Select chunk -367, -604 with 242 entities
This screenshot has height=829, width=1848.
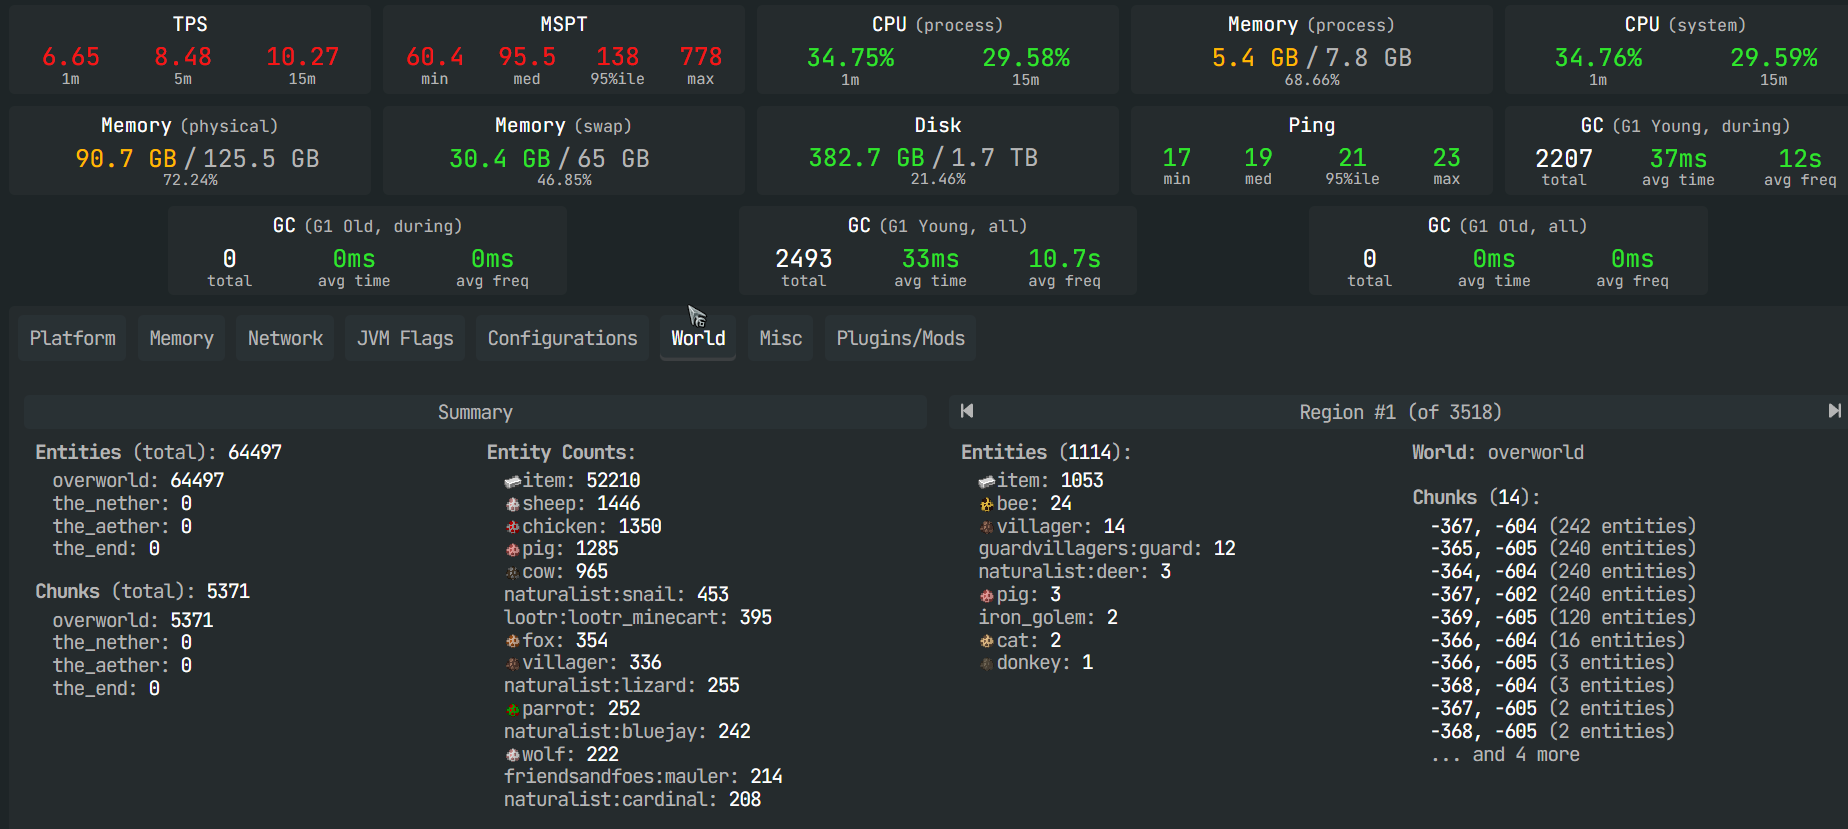click(1562, 526)
